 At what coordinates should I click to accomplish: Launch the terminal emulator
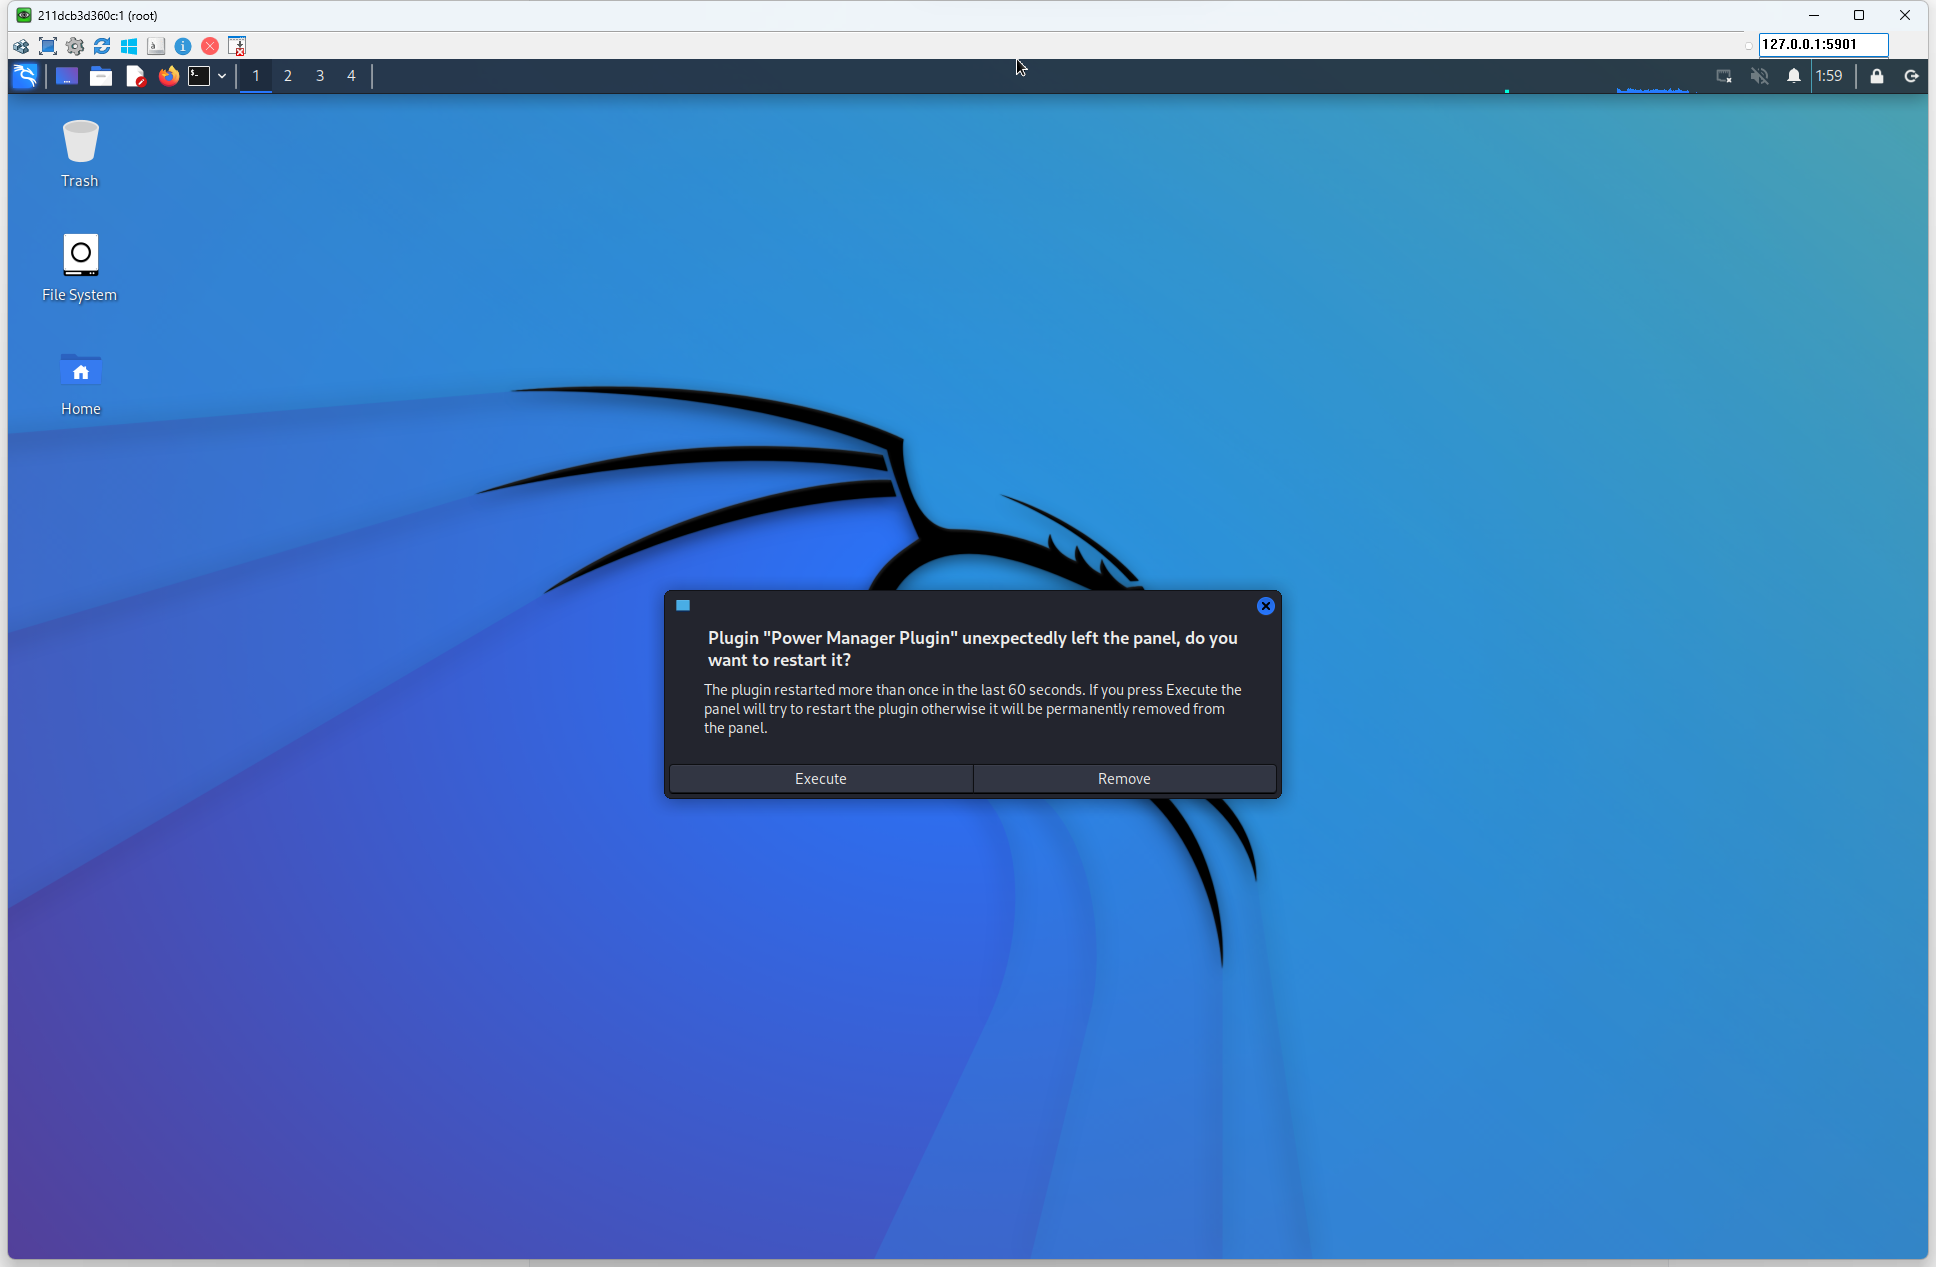tap(199, 76)
